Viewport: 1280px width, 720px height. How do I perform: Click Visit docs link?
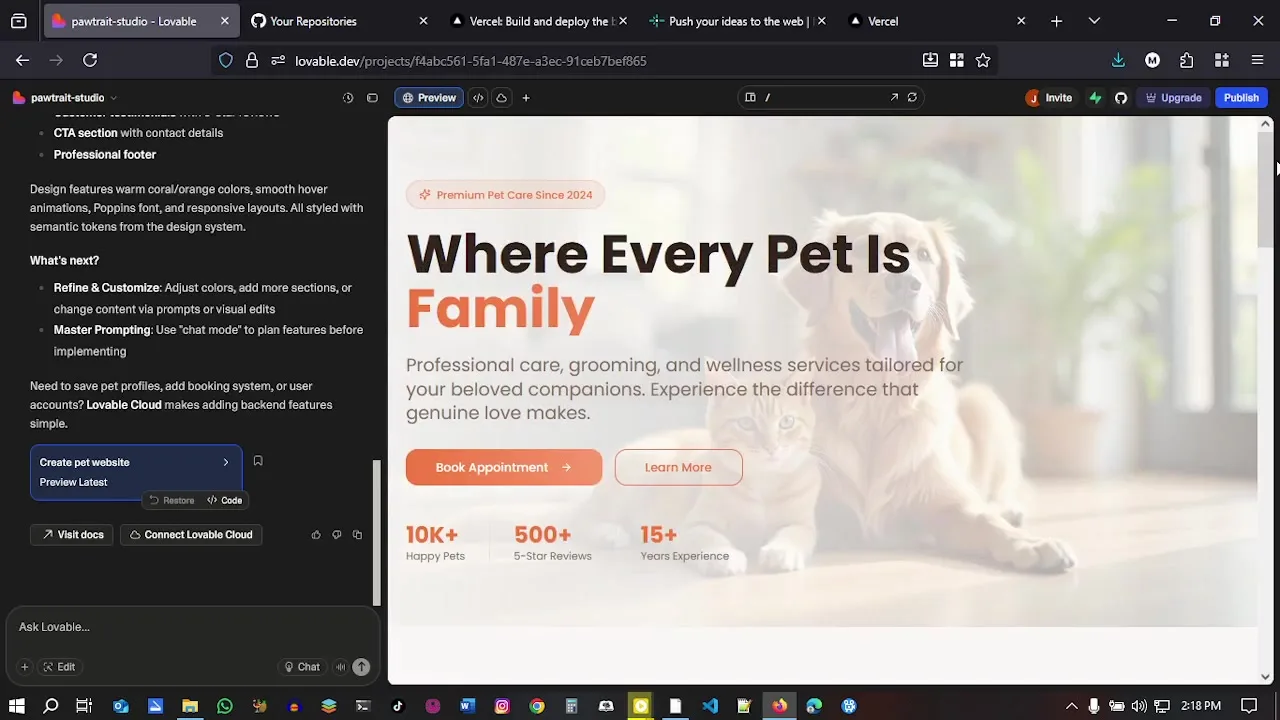[x=73, y=535]
